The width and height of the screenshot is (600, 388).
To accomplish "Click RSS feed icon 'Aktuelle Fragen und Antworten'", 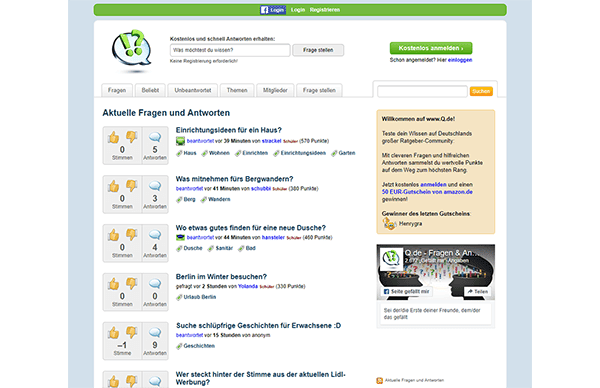I will (x=380, y=380).
